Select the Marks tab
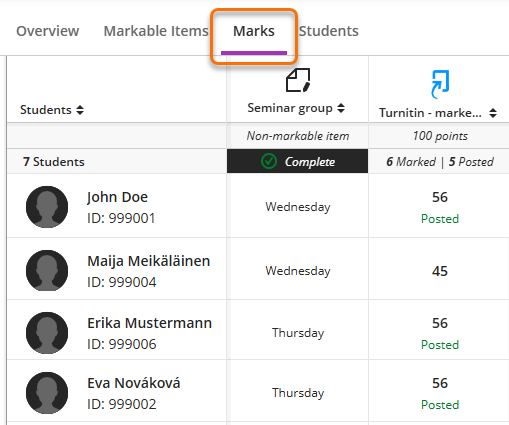Viewport: 509px width, 425px height. [x=254, y=31]
